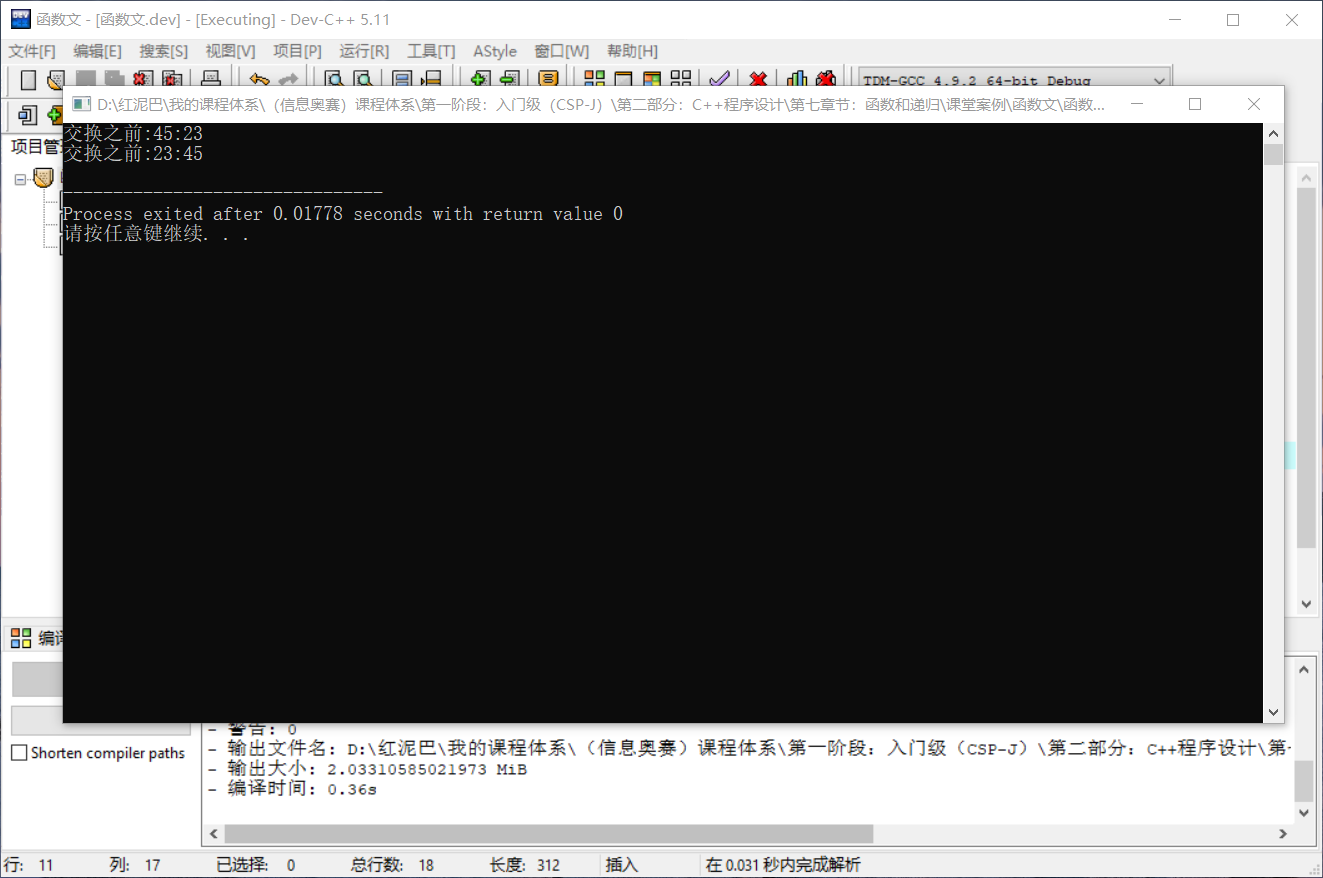This screenshot has width=1323, height=878.
Task: Click the Remove from project minus icon
Action: (509, 79)
